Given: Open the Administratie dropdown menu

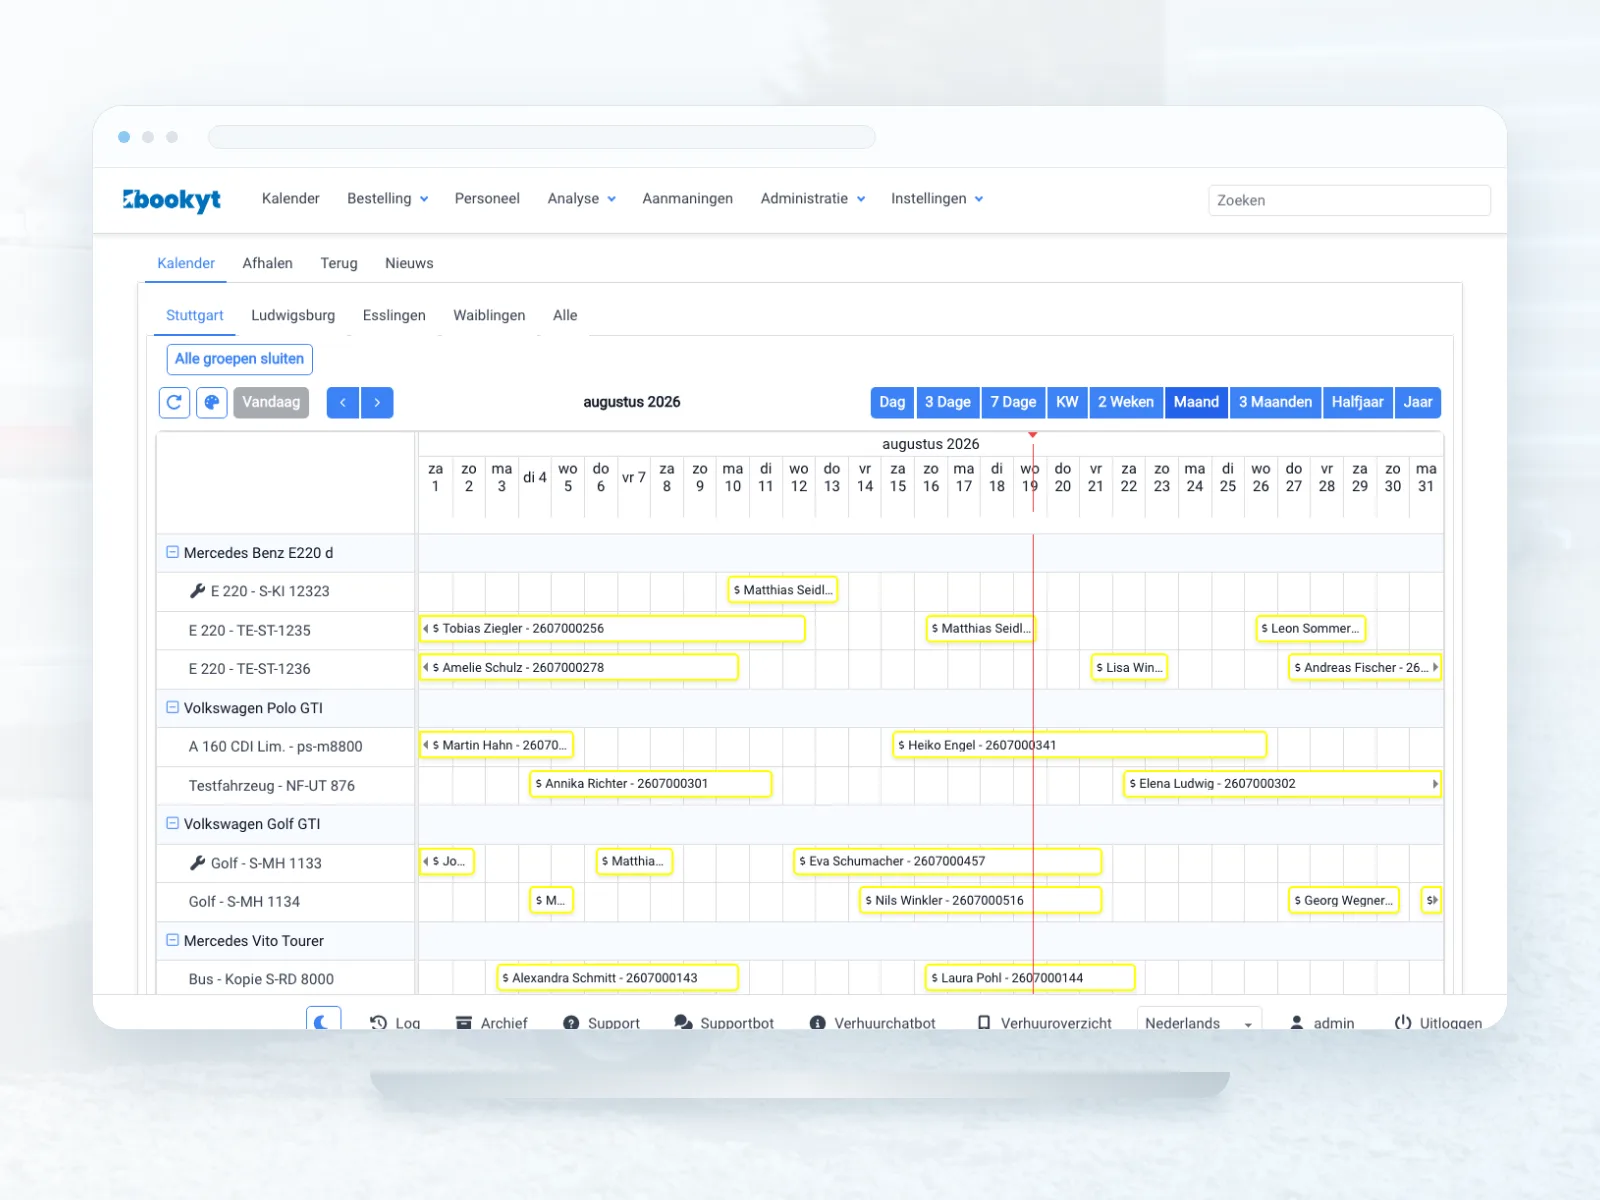Looking at the screenshot, I should point(813,199).
